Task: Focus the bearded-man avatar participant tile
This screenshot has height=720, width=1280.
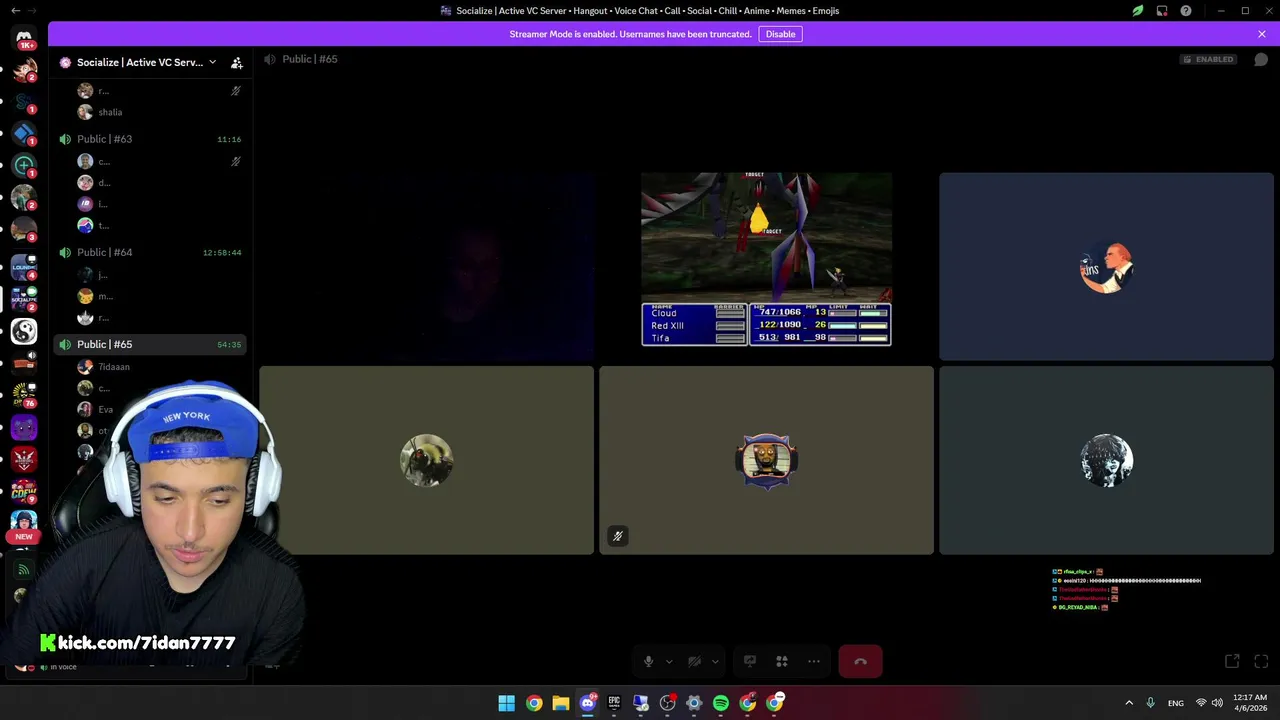Action: coord(1106,266)
